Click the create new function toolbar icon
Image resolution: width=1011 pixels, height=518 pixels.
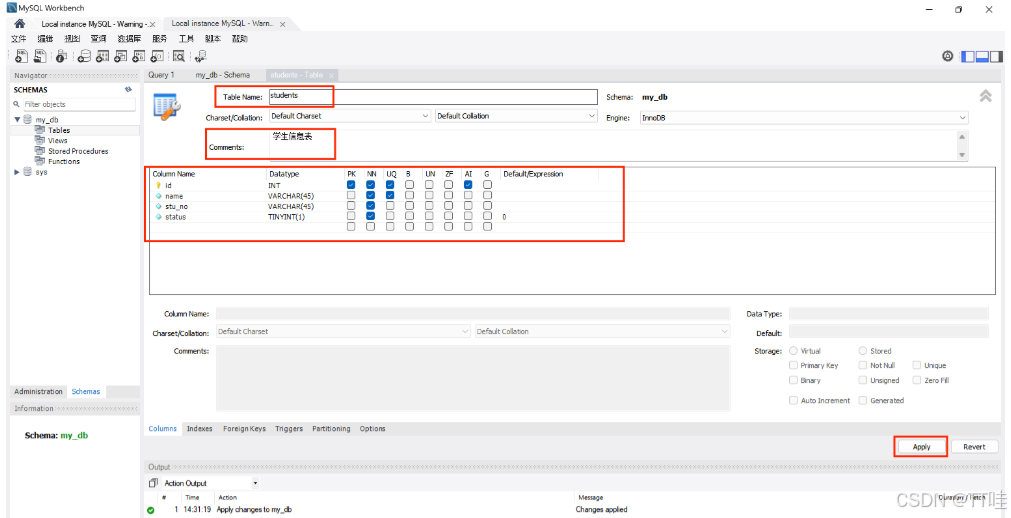point(158,56)
